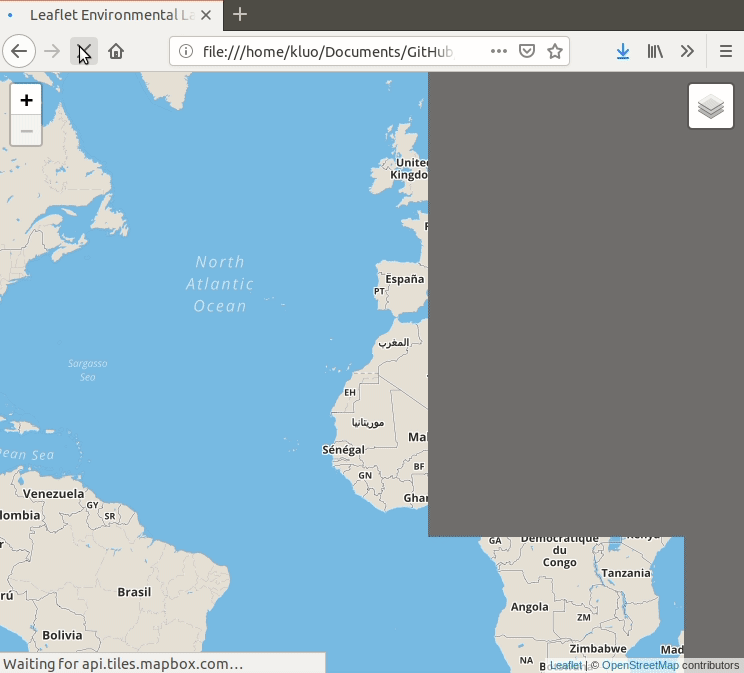Click the Sargasso Sea label
Screen dimensions: 744x673
click(x=87, y=370)
